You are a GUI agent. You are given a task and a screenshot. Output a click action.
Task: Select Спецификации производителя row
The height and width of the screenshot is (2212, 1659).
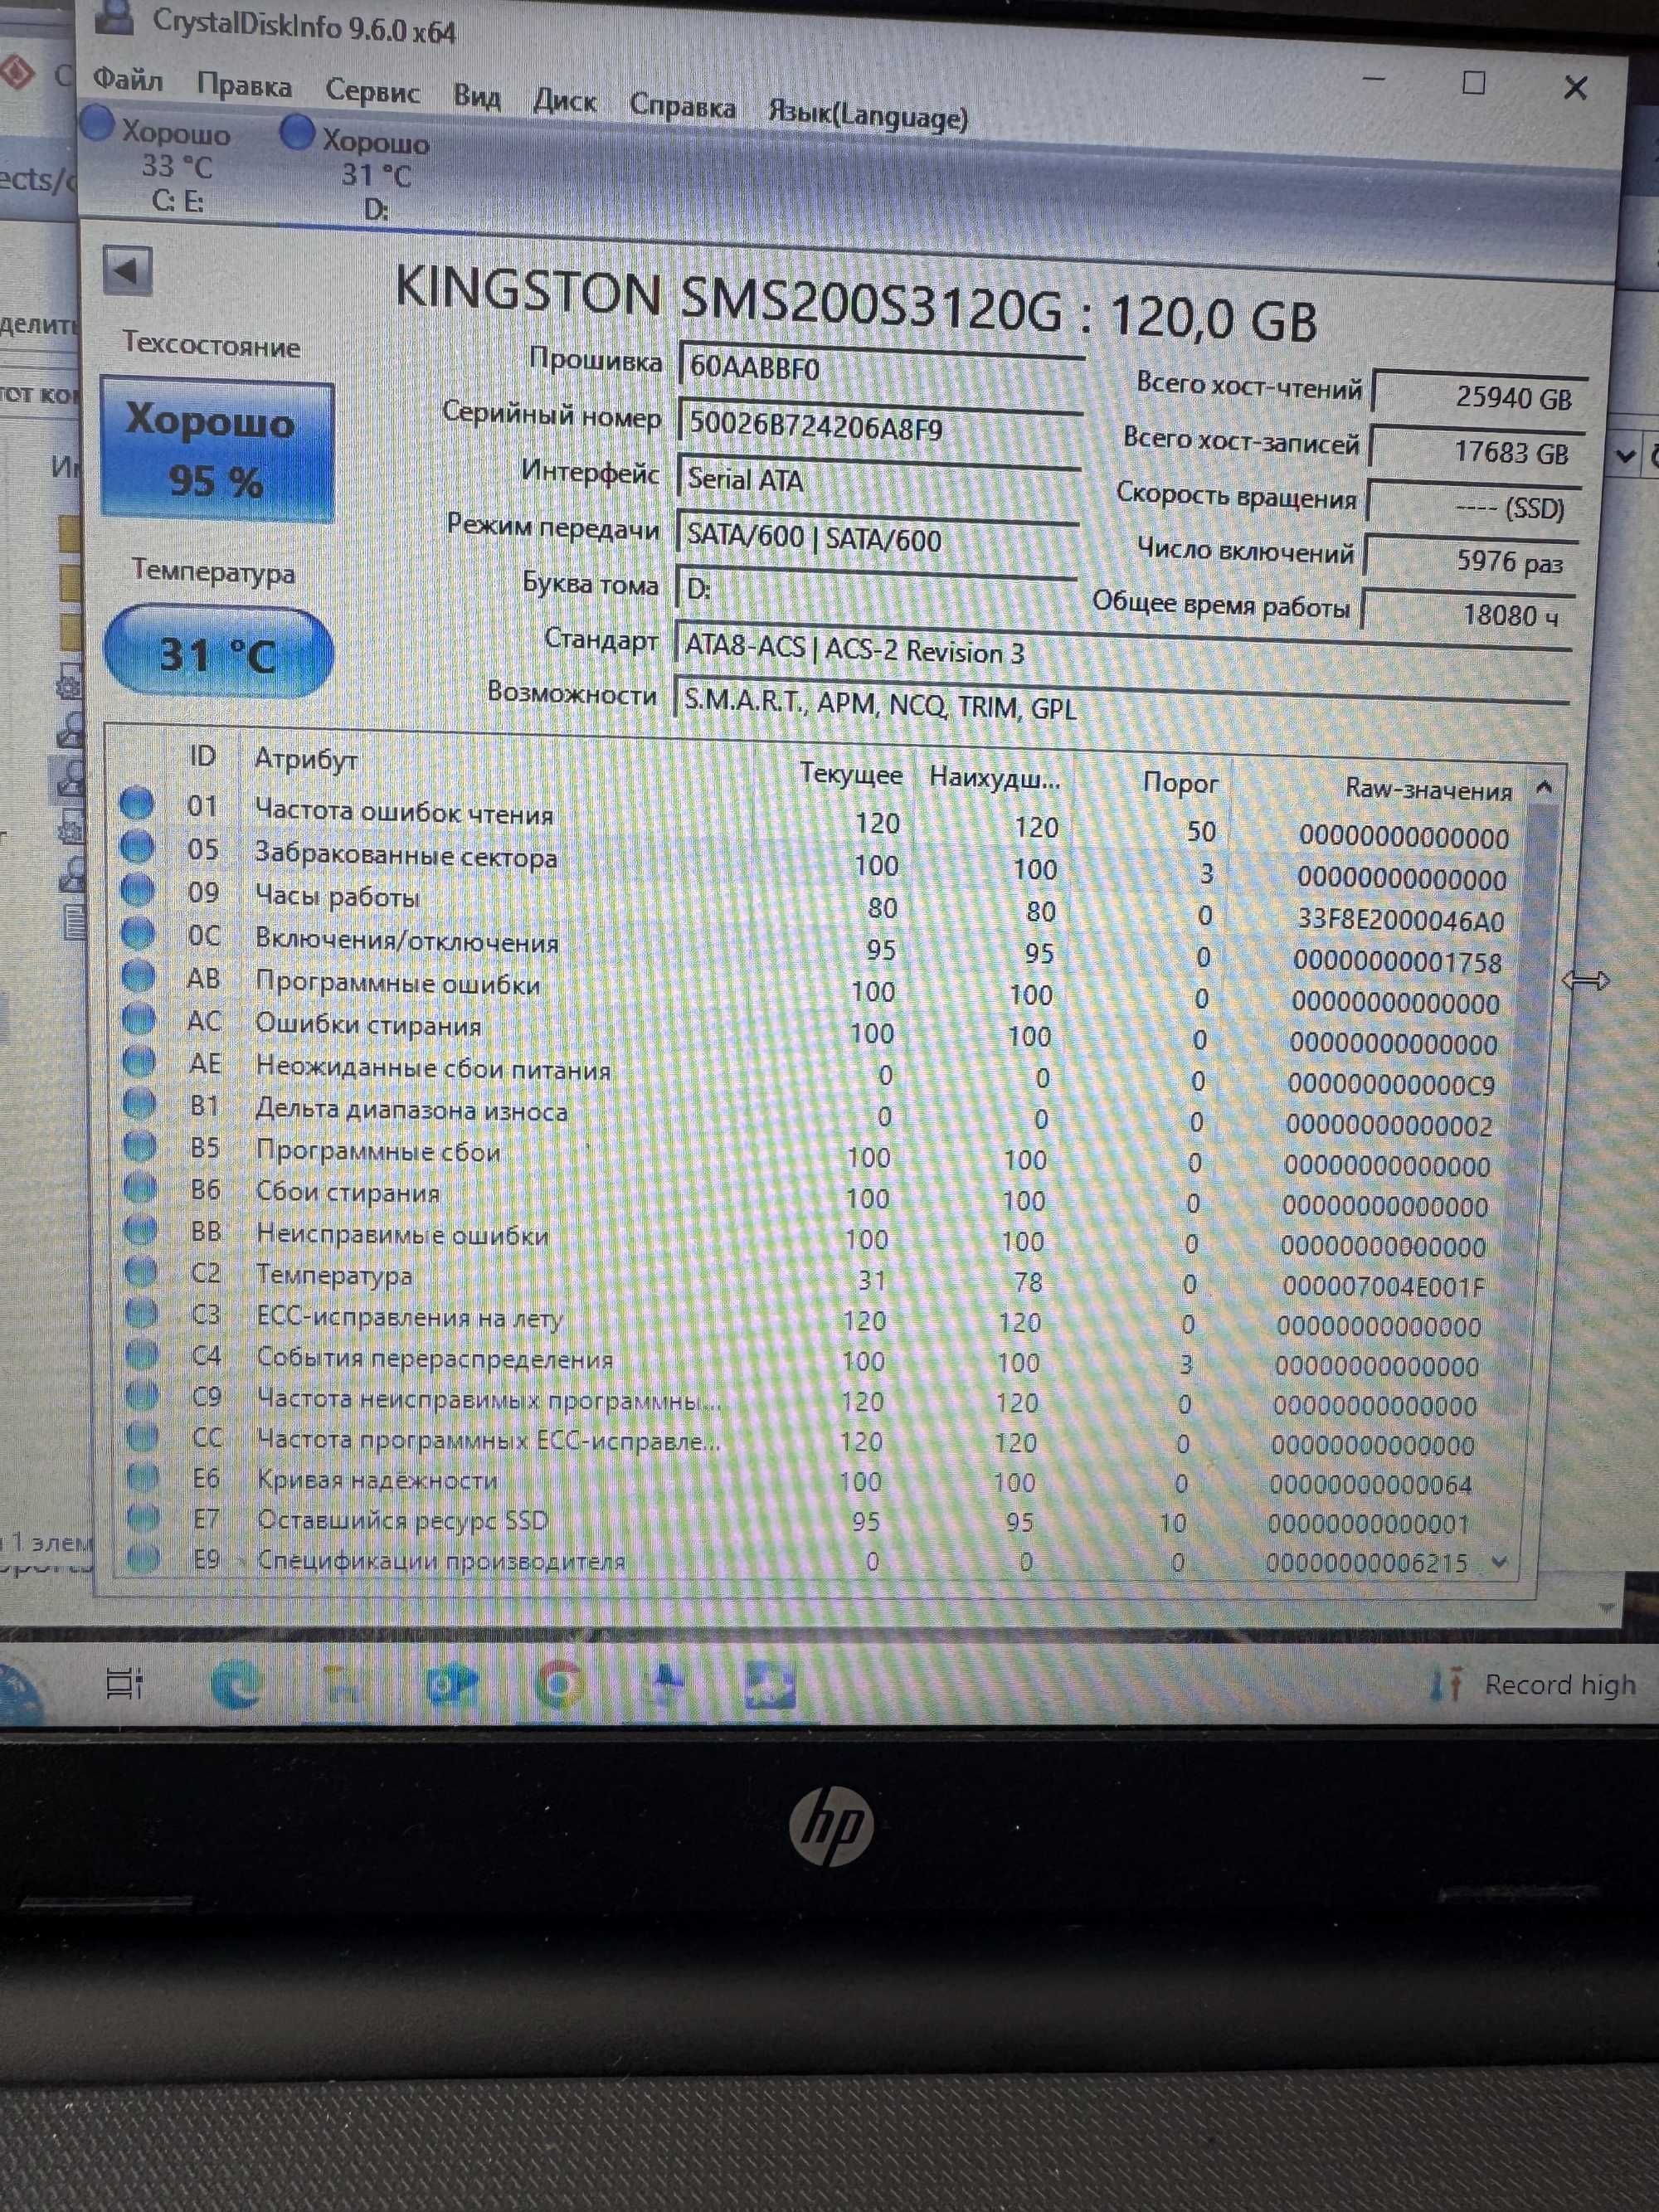(x=820, y=1561)
